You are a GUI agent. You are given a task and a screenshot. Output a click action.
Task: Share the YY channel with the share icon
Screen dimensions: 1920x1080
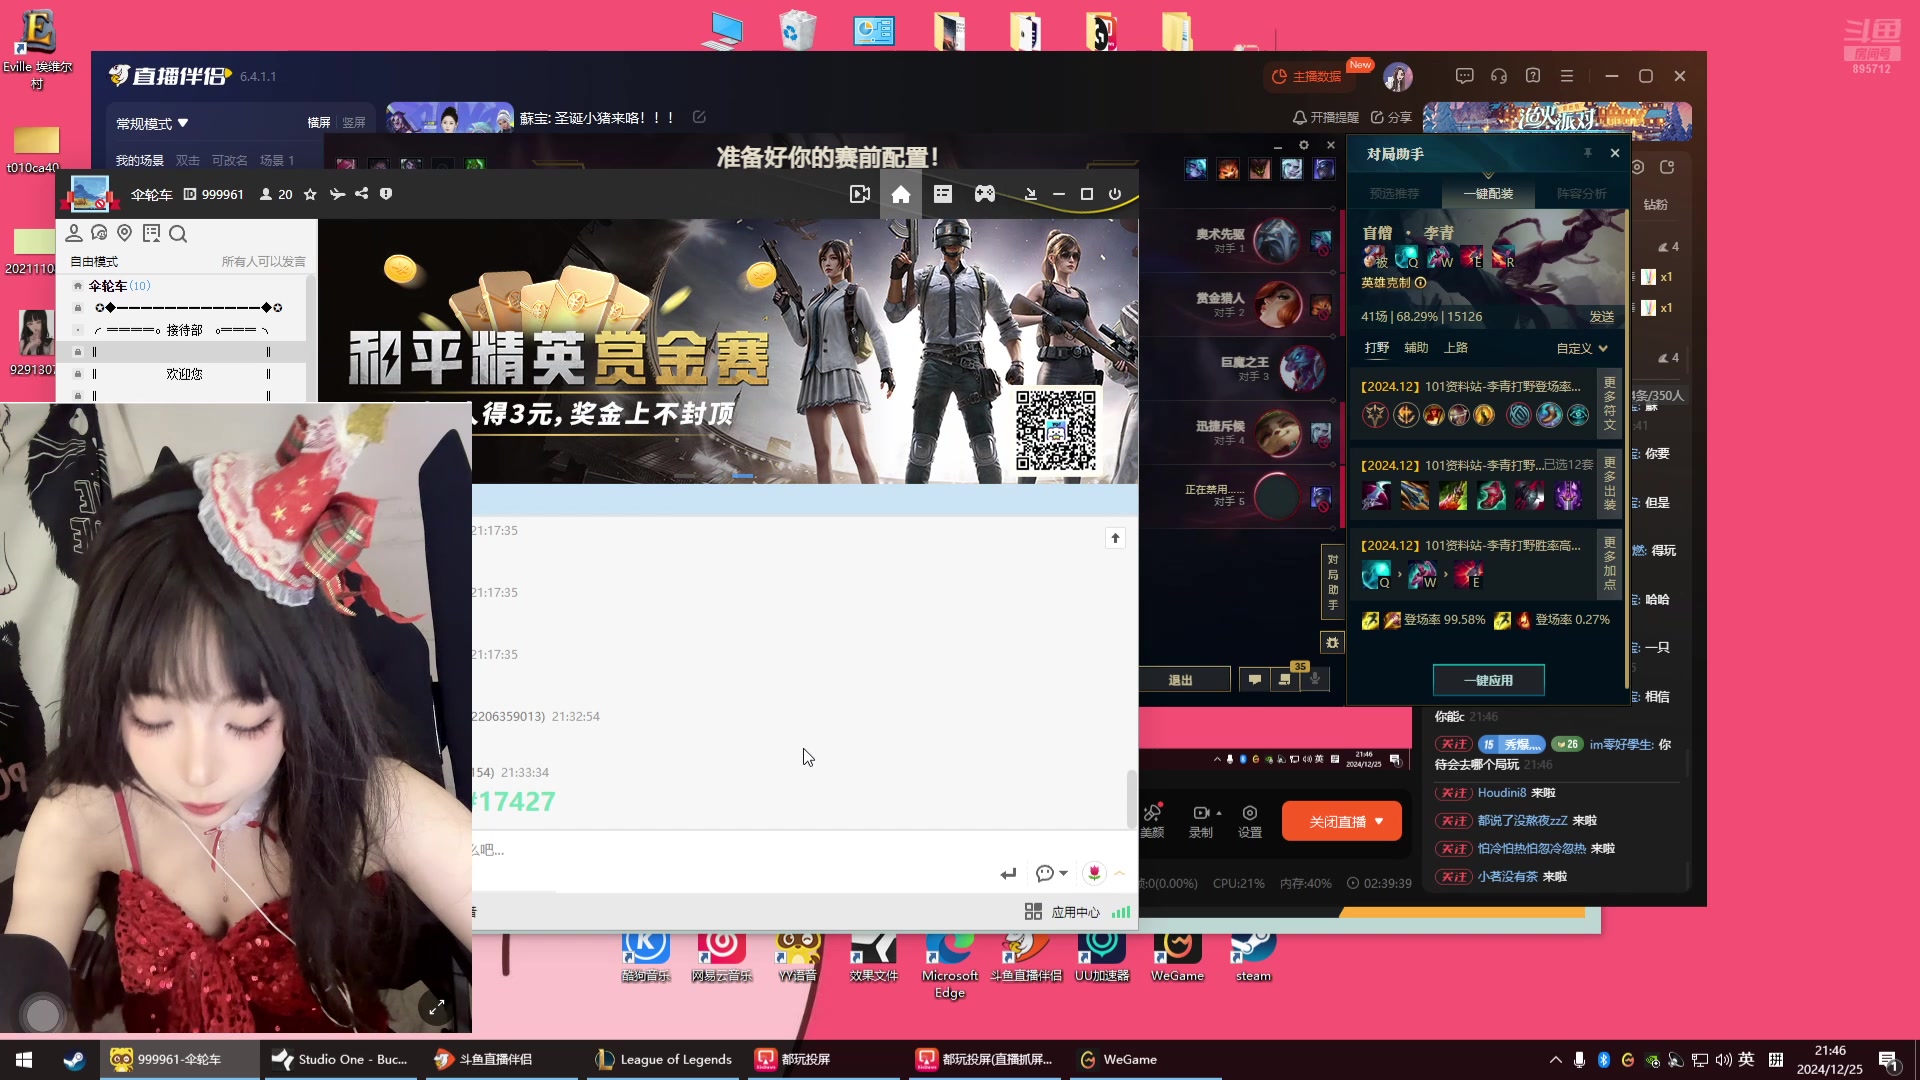(x=361, y=194)
